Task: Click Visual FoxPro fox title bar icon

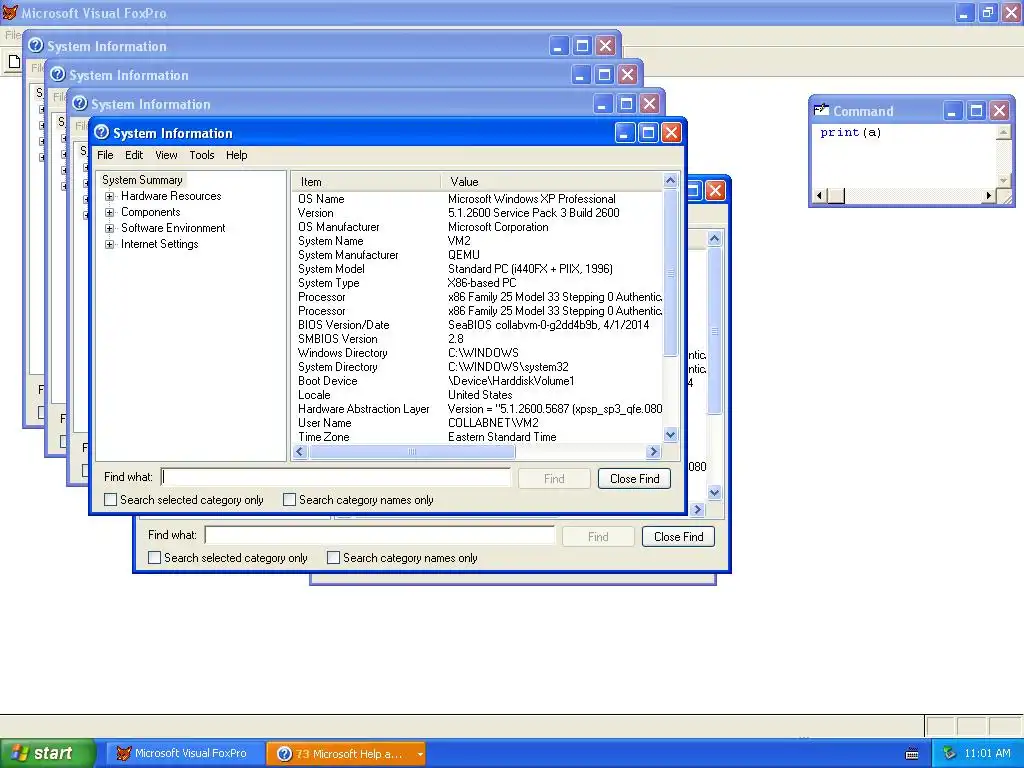Action: 10,12
